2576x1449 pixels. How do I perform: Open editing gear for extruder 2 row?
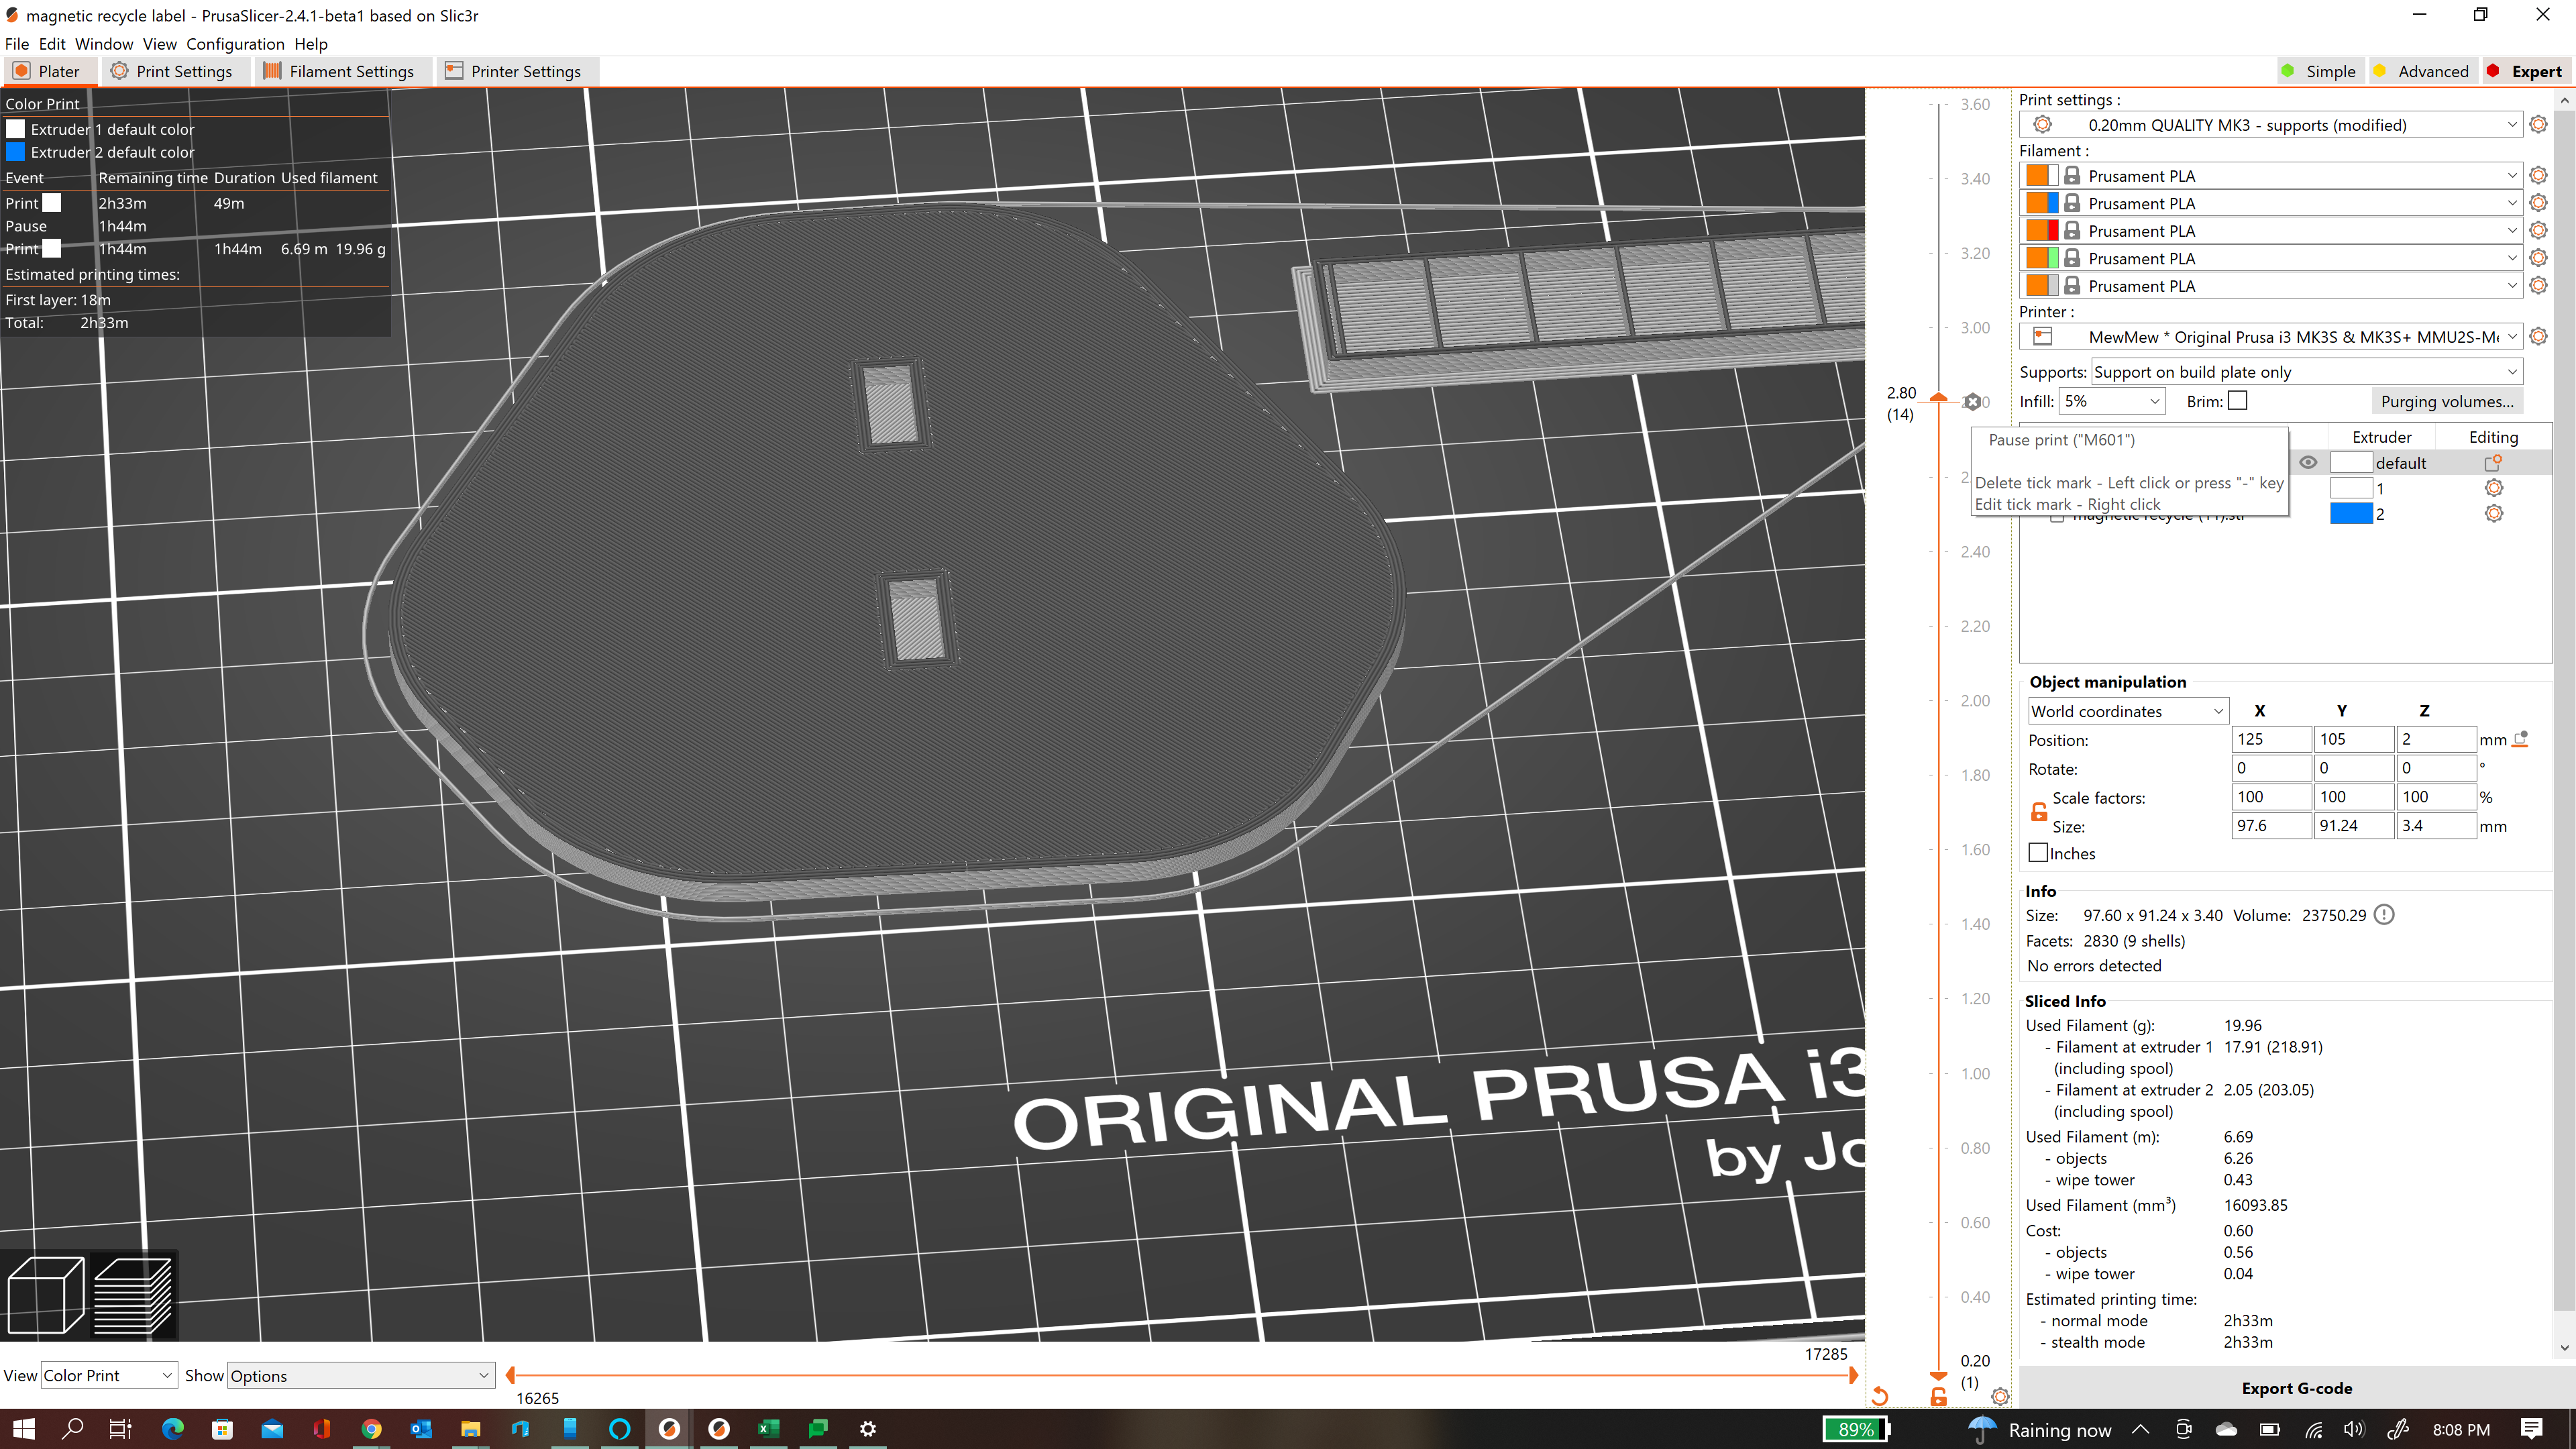click(x=2493, y=513)
